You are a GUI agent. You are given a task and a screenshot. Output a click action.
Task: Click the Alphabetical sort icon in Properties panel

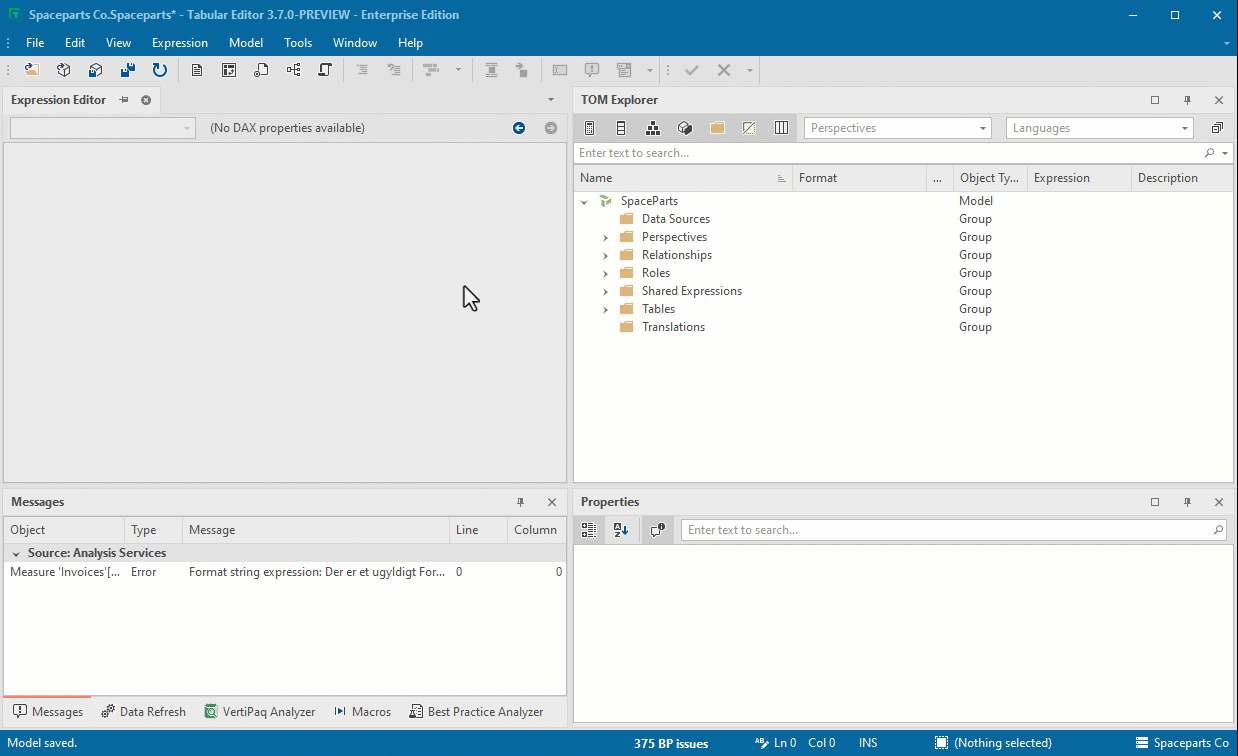pyautogui.click(x=621, y=529)
